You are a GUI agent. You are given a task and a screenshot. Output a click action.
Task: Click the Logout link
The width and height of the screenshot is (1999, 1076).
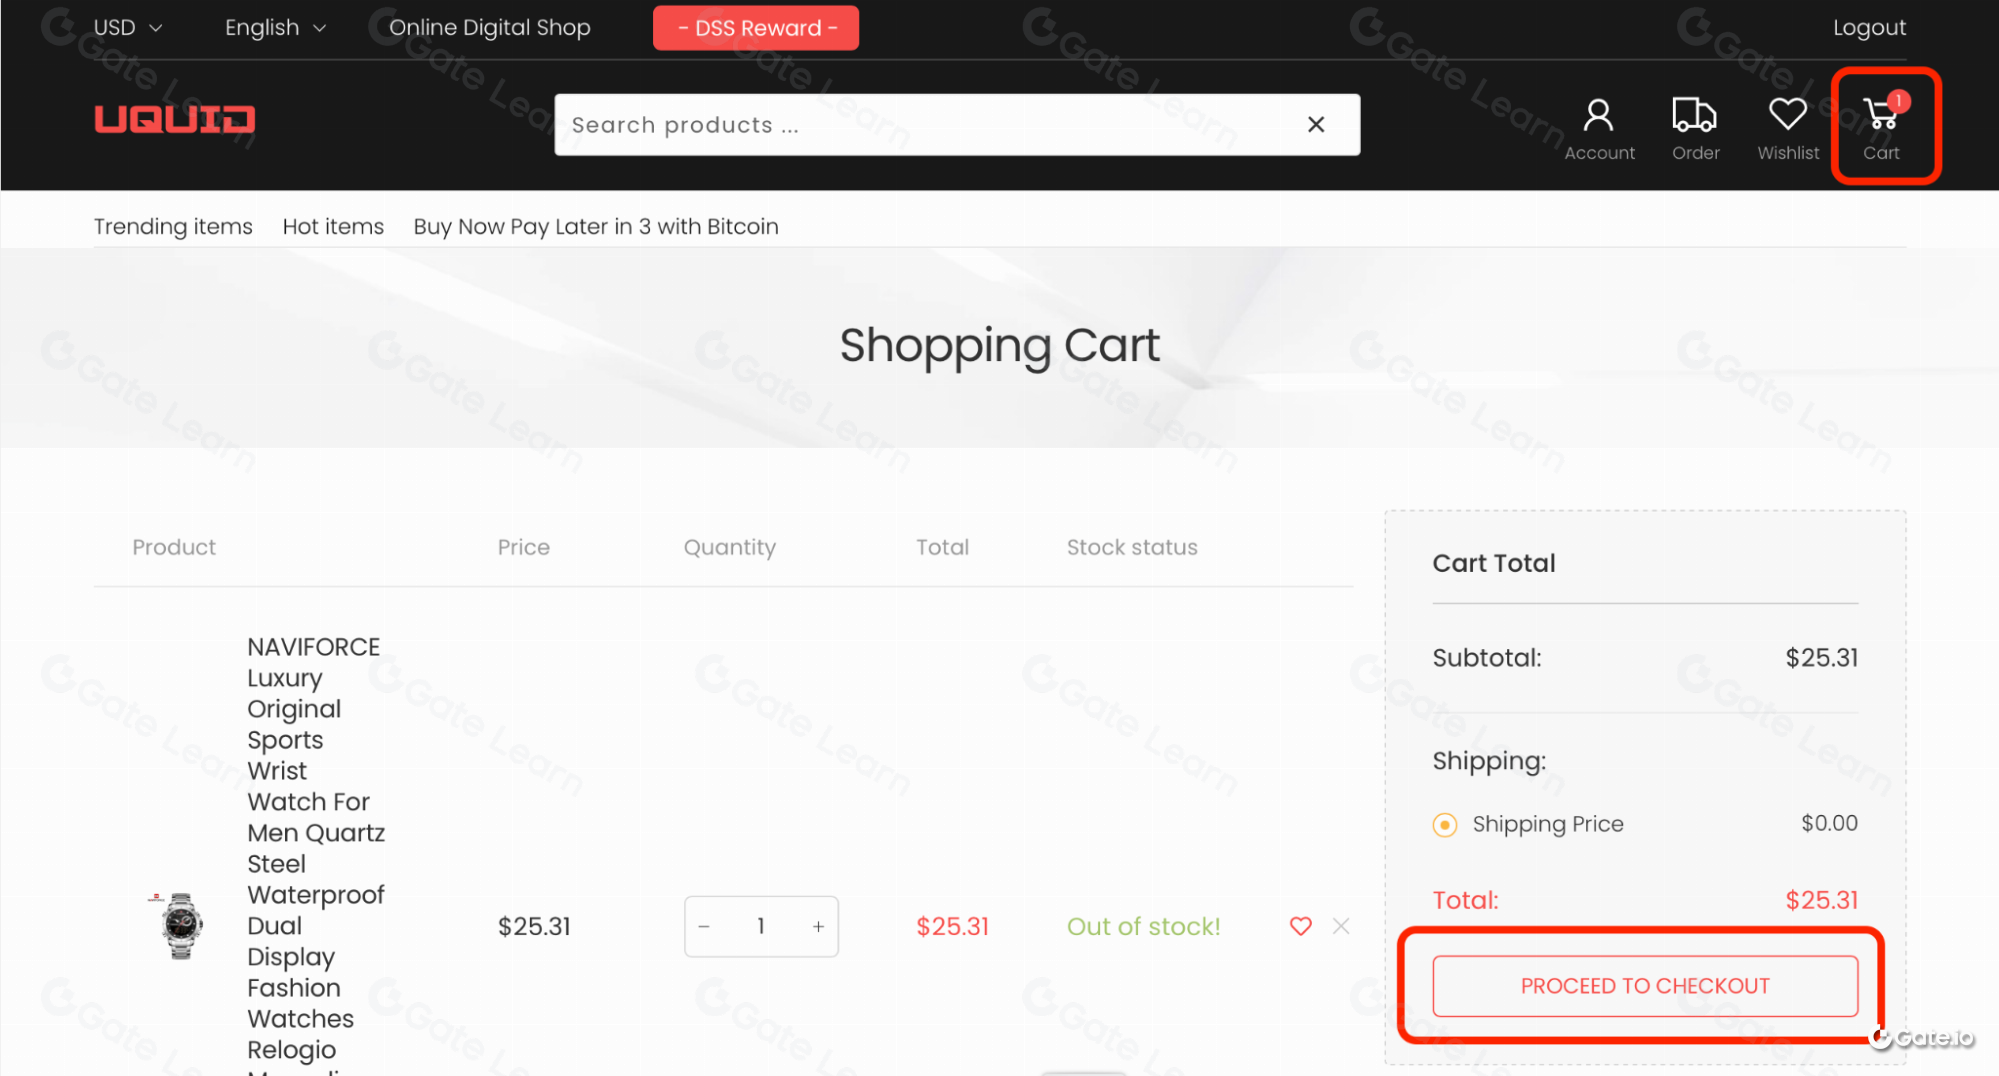click(x=1869, y=28)
